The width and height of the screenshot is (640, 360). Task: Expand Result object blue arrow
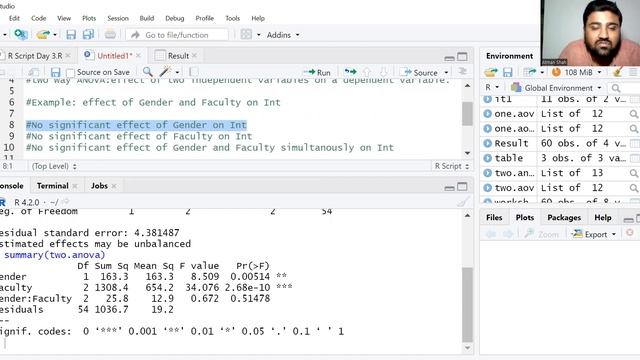(487, 143)
